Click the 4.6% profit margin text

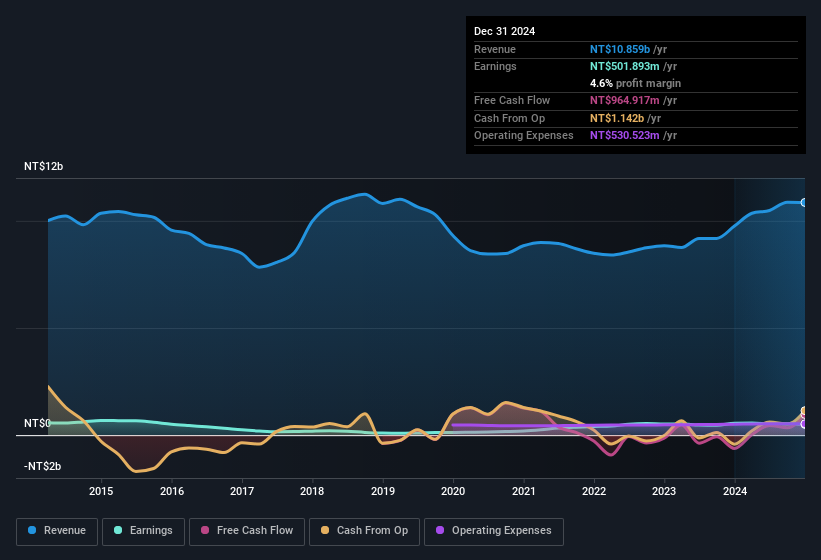[635, 83]
